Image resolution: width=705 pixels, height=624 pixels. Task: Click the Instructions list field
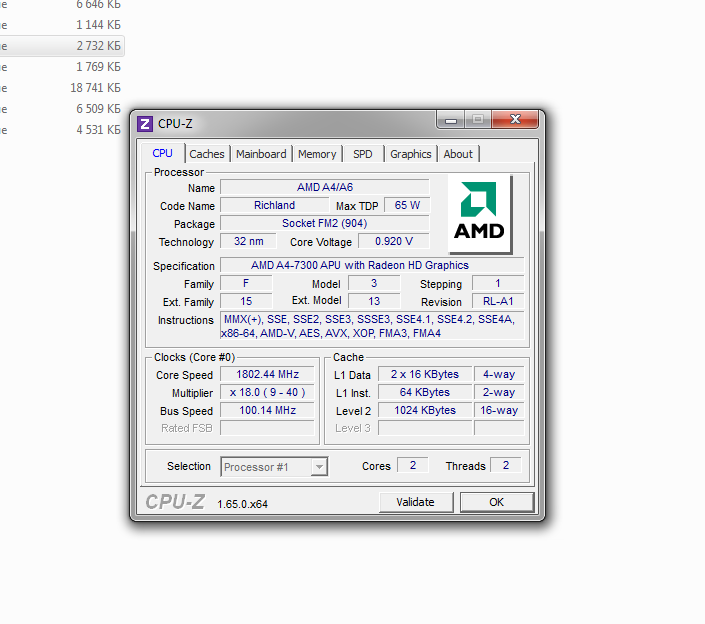point(371,326)
